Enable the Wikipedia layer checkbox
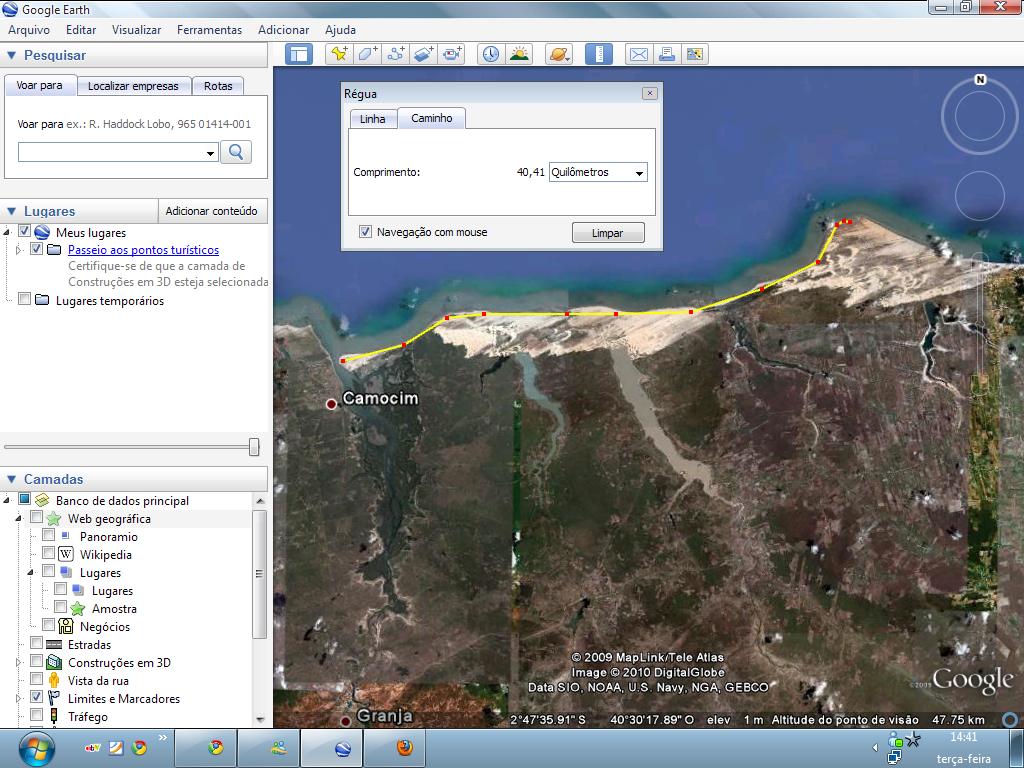This screenshot has width=1024, height=768. point(49,555)
